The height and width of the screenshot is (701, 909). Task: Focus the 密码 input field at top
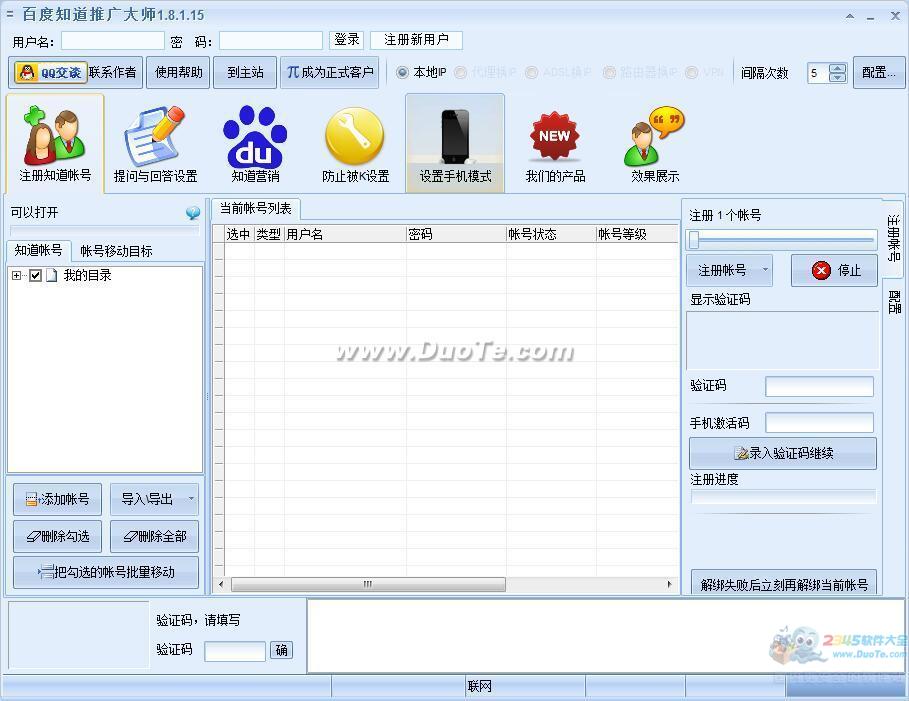coord(271,41)
